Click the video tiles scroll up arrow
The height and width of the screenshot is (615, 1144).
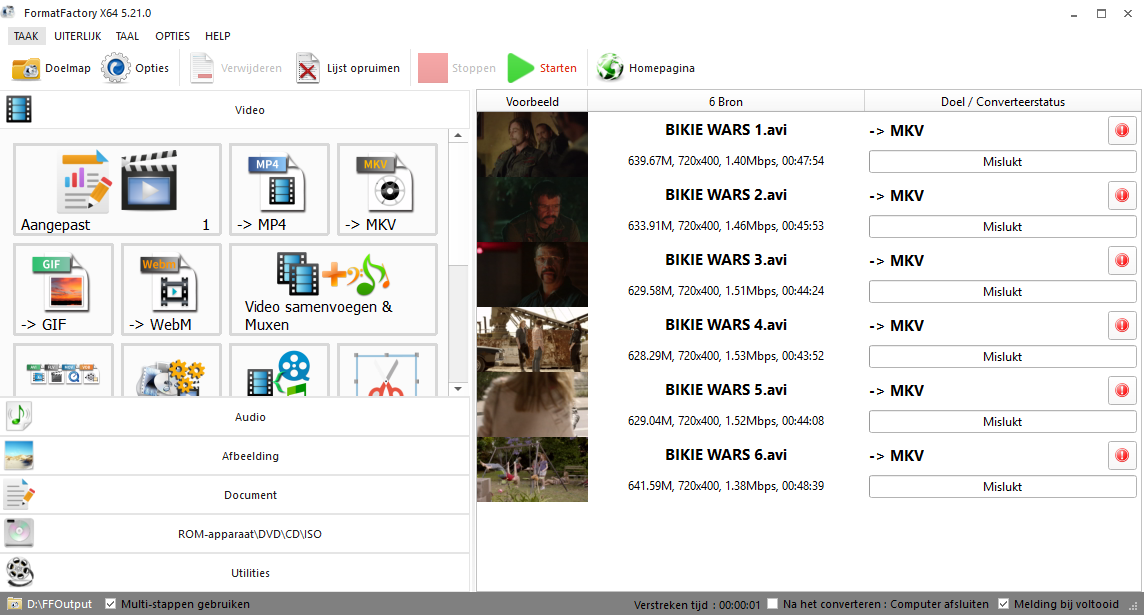[x=458, y=136]
